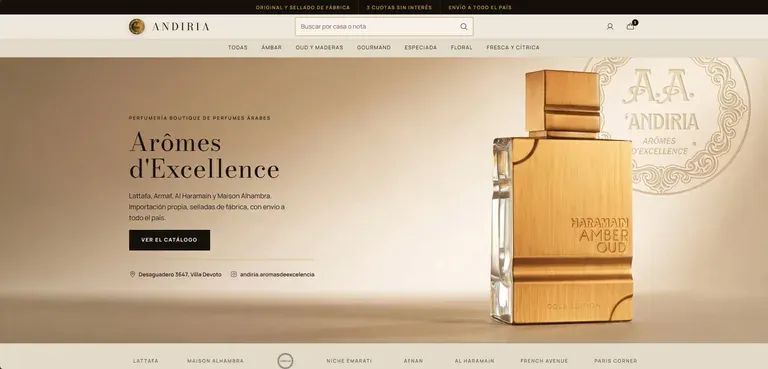Click 'ORIGINAL Y SELLADO DE FÁBRICA' banner text

coord(303,7)
